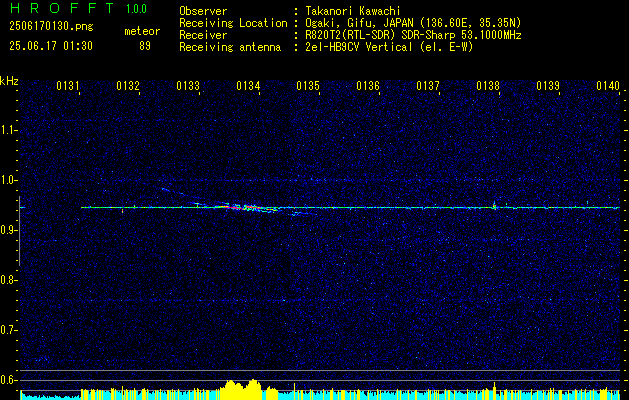Click the 1.0 frequency axis label
The image size is (629, 400).
coord(9,180)
